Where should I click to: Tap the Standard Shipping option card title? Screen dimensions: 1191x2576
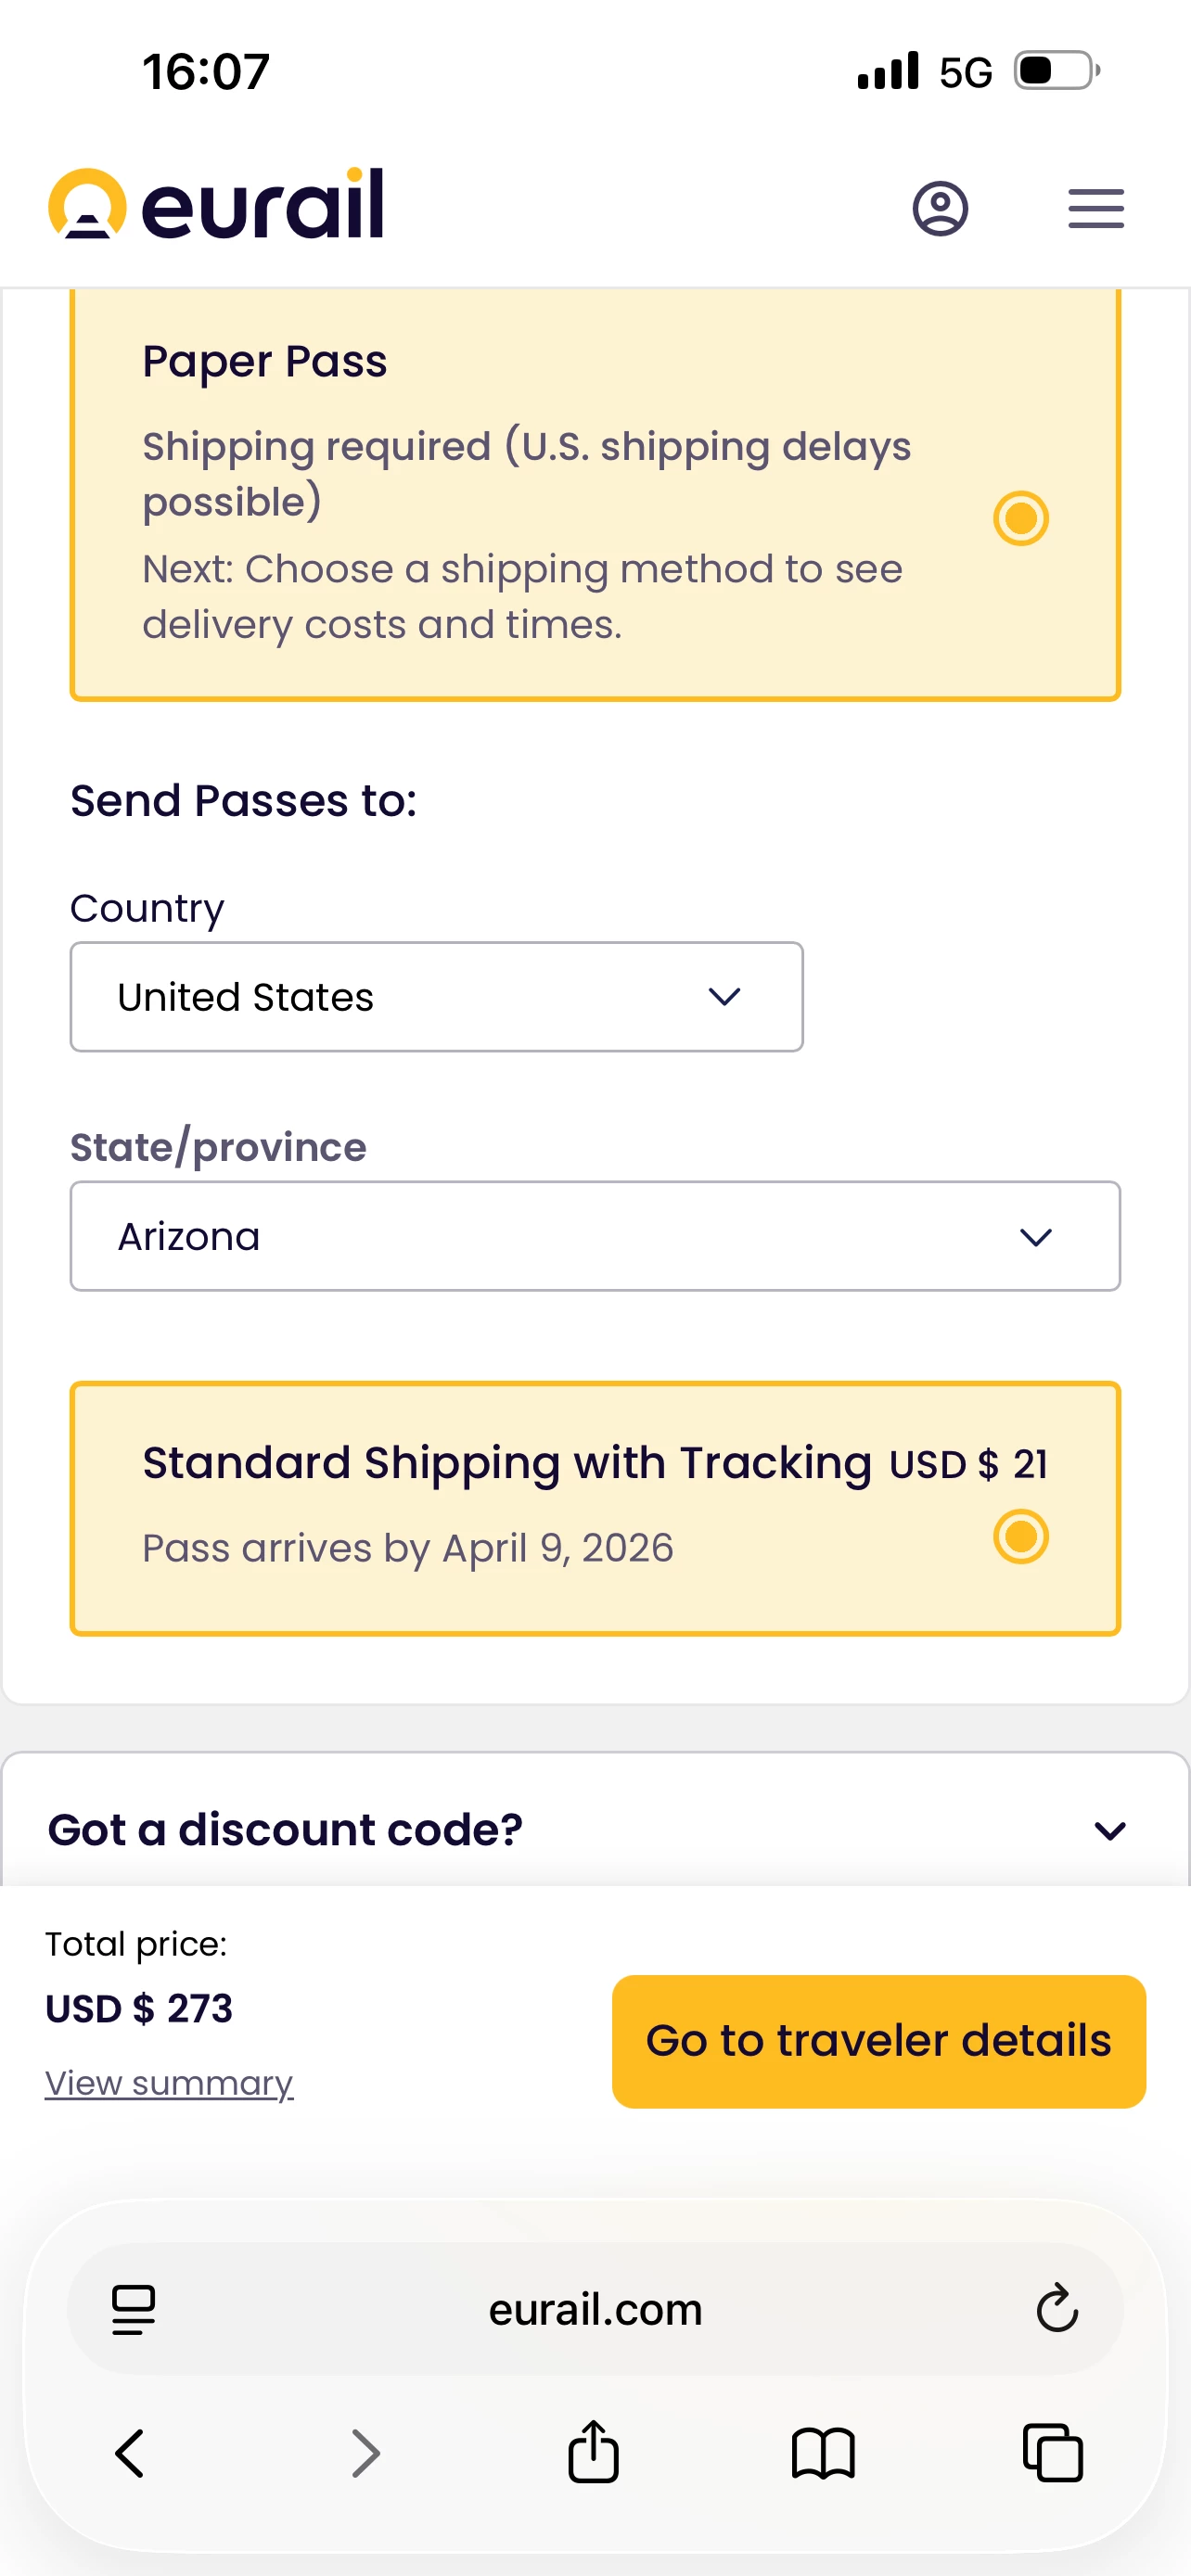click(507, 1463)
